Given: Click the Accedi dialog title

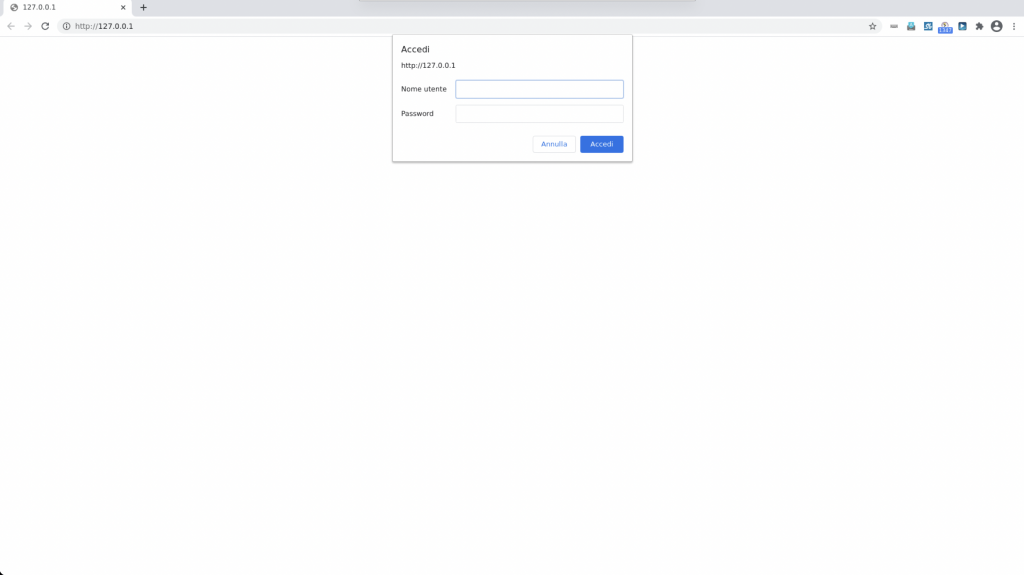Looking at the screenshot, I should pyautogui.click(x=415, y=49).
